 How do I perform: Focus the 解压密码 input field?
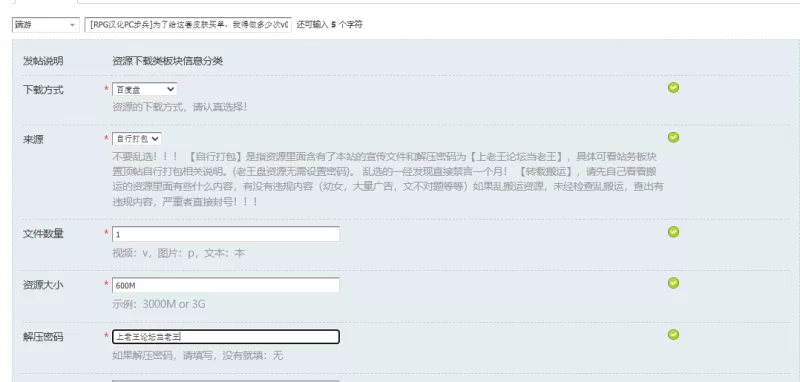[226, 337]
